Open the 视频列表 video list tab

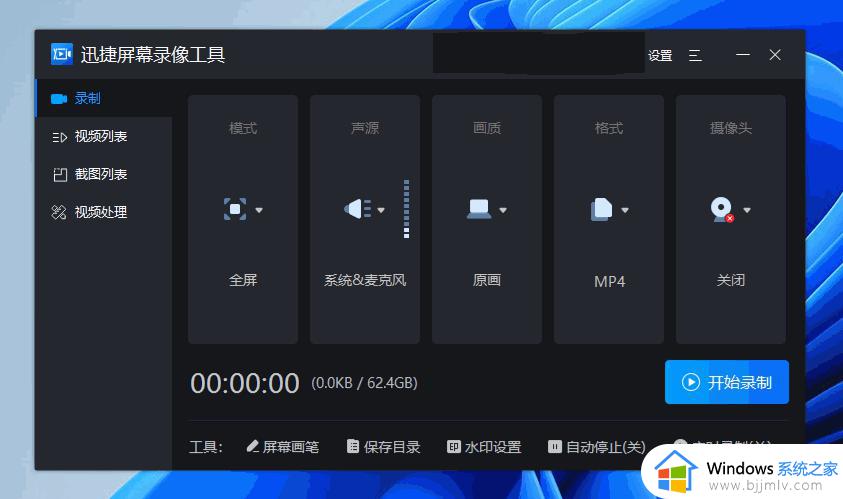click(104, 137)
